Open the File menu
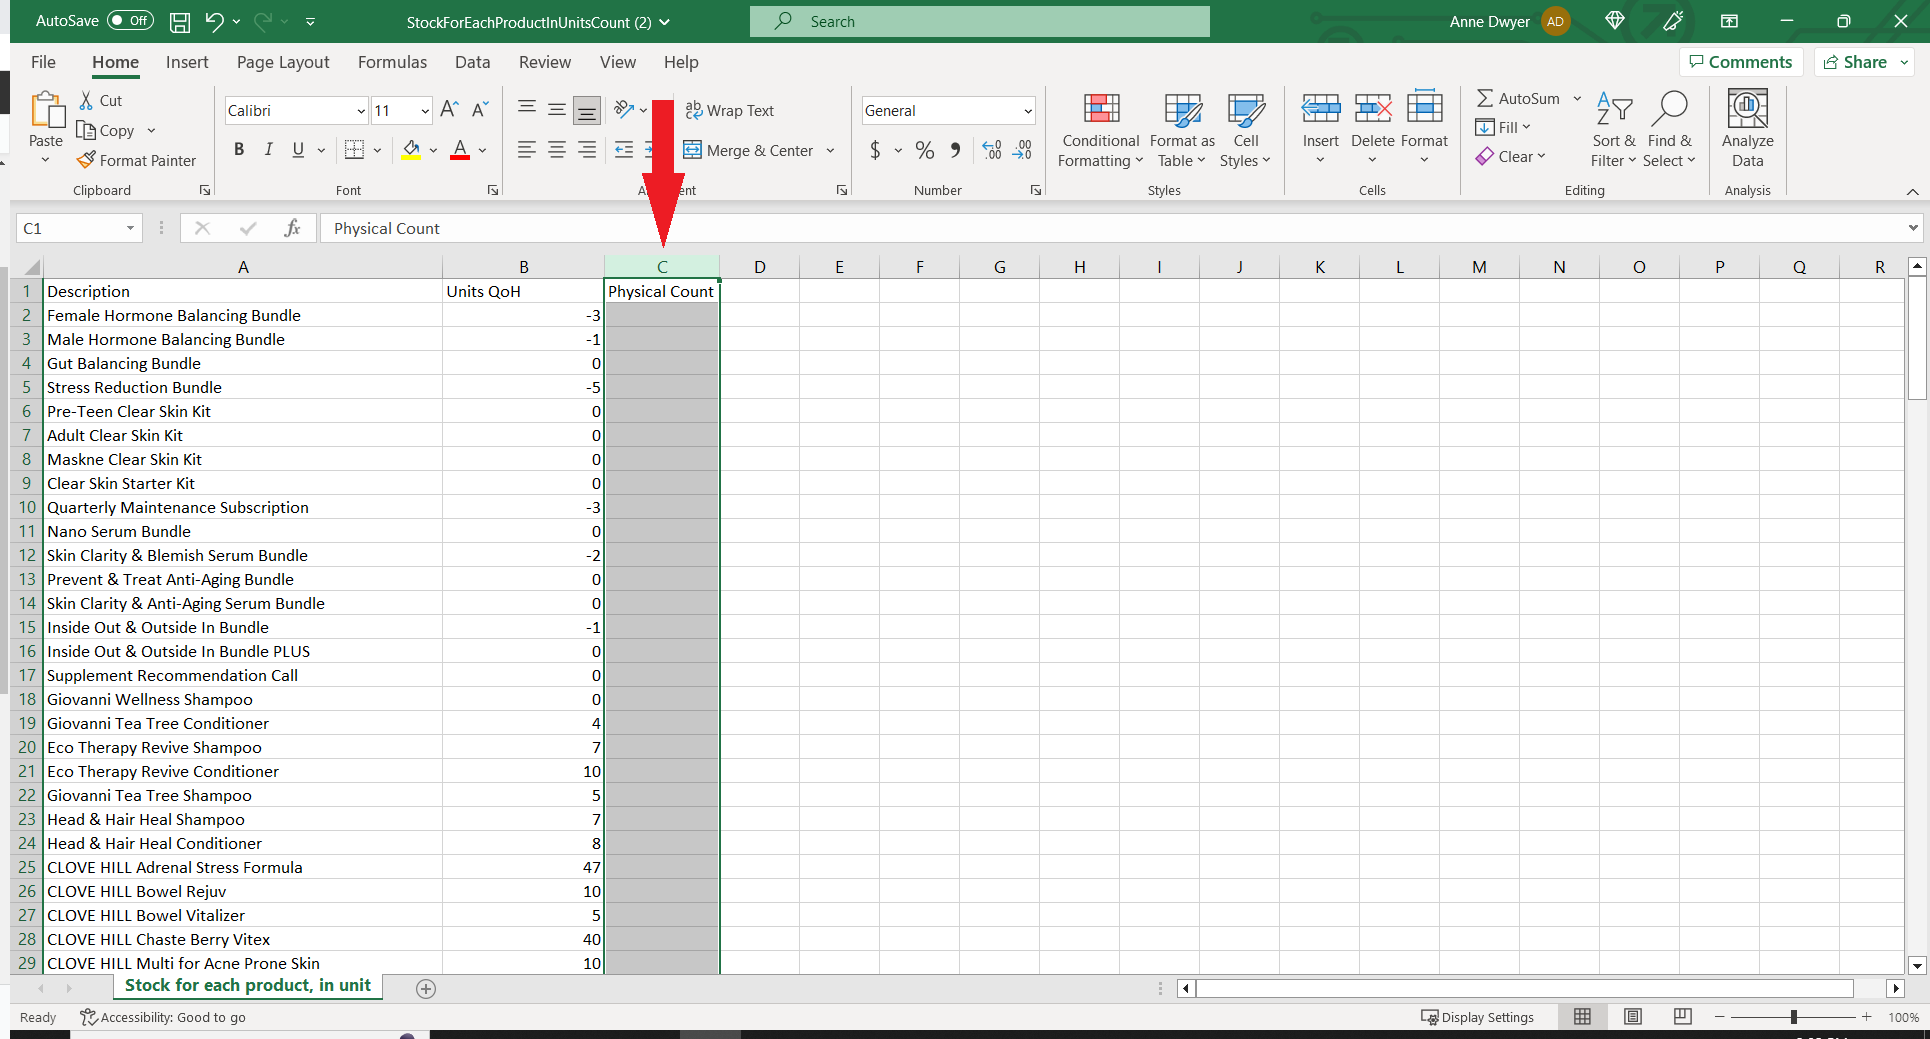 [x=43, y=62]
